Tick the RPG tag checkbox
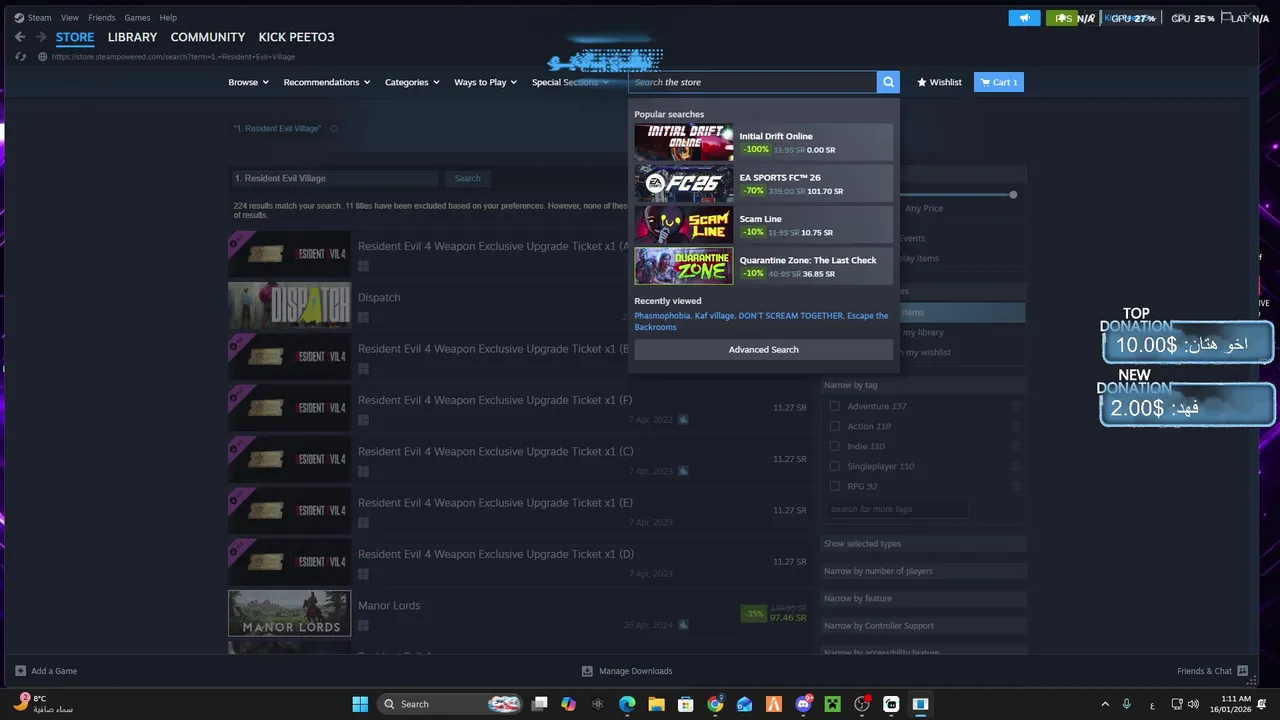Viewport: 1280px width, 720px height. coord(835,486)
